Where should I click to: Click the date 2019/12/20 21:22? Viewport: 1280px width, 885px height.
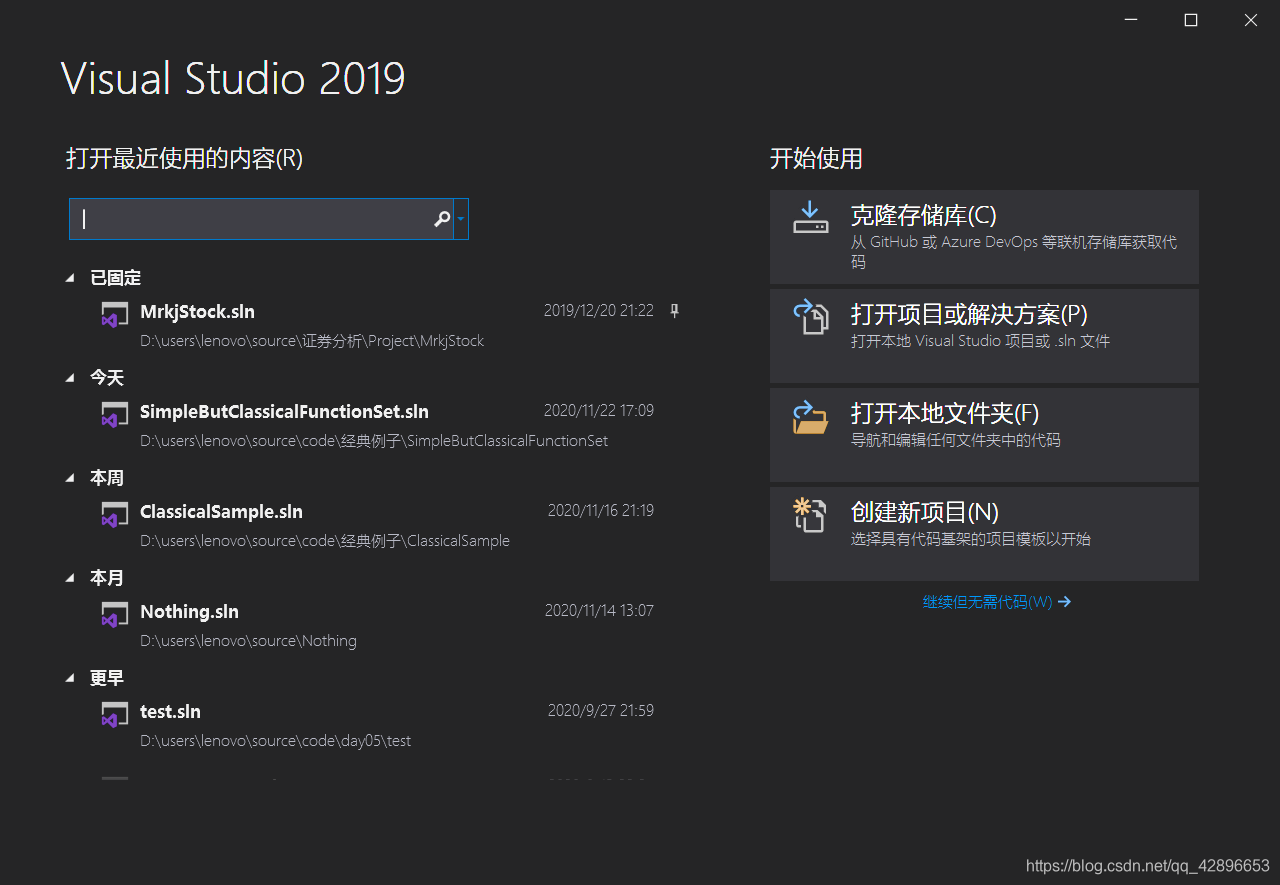point(599,311)
